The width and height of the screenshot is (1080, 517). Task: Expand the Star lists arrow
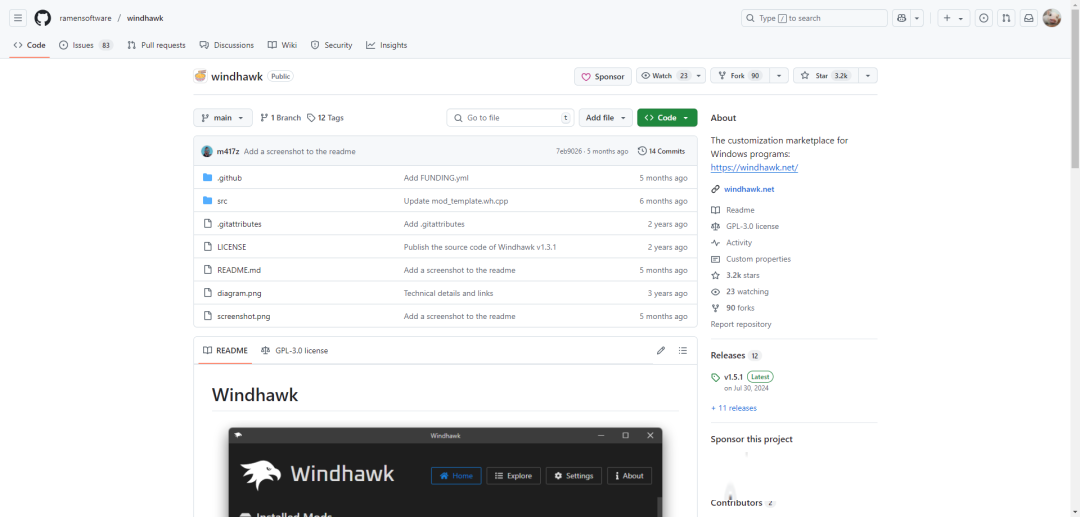pos(867,76)
